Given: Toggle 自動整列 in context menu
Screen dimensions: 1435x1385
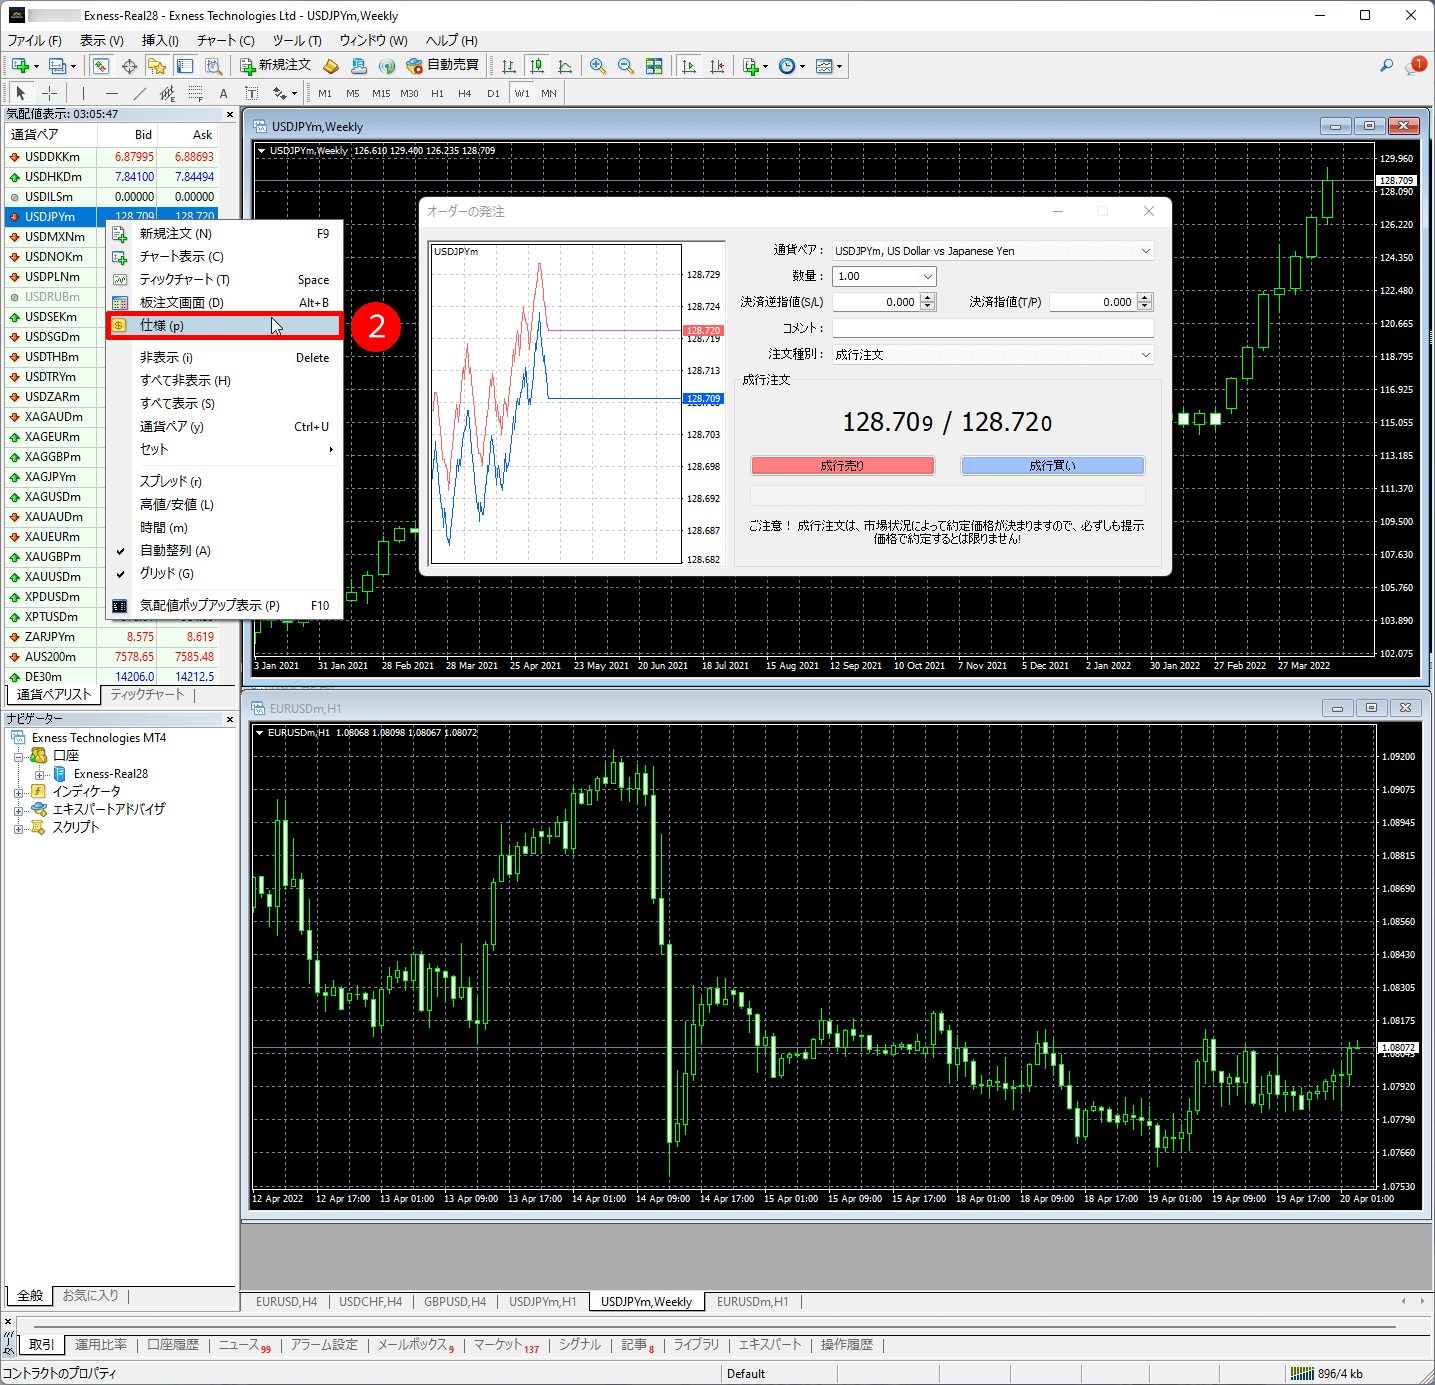Looking at the screenshot, I should pyautogui.click(x=224, y=551).
